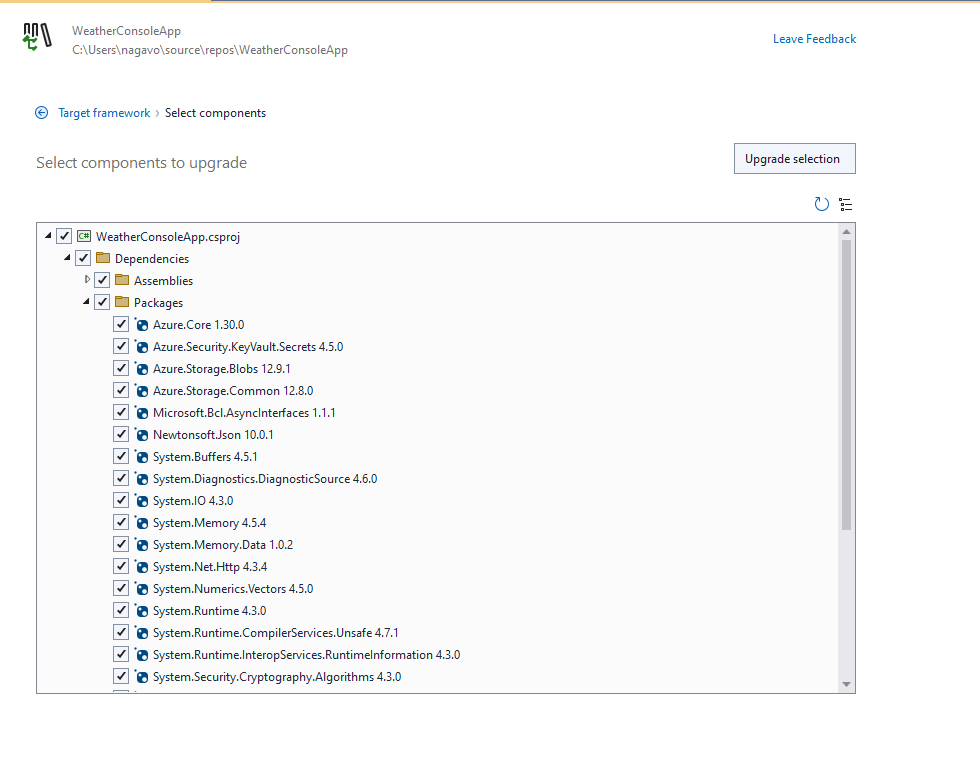This screenshot has height=770, width=980.
Task: Uncheck the Packages folder checkbox
Action: (102, 302)
